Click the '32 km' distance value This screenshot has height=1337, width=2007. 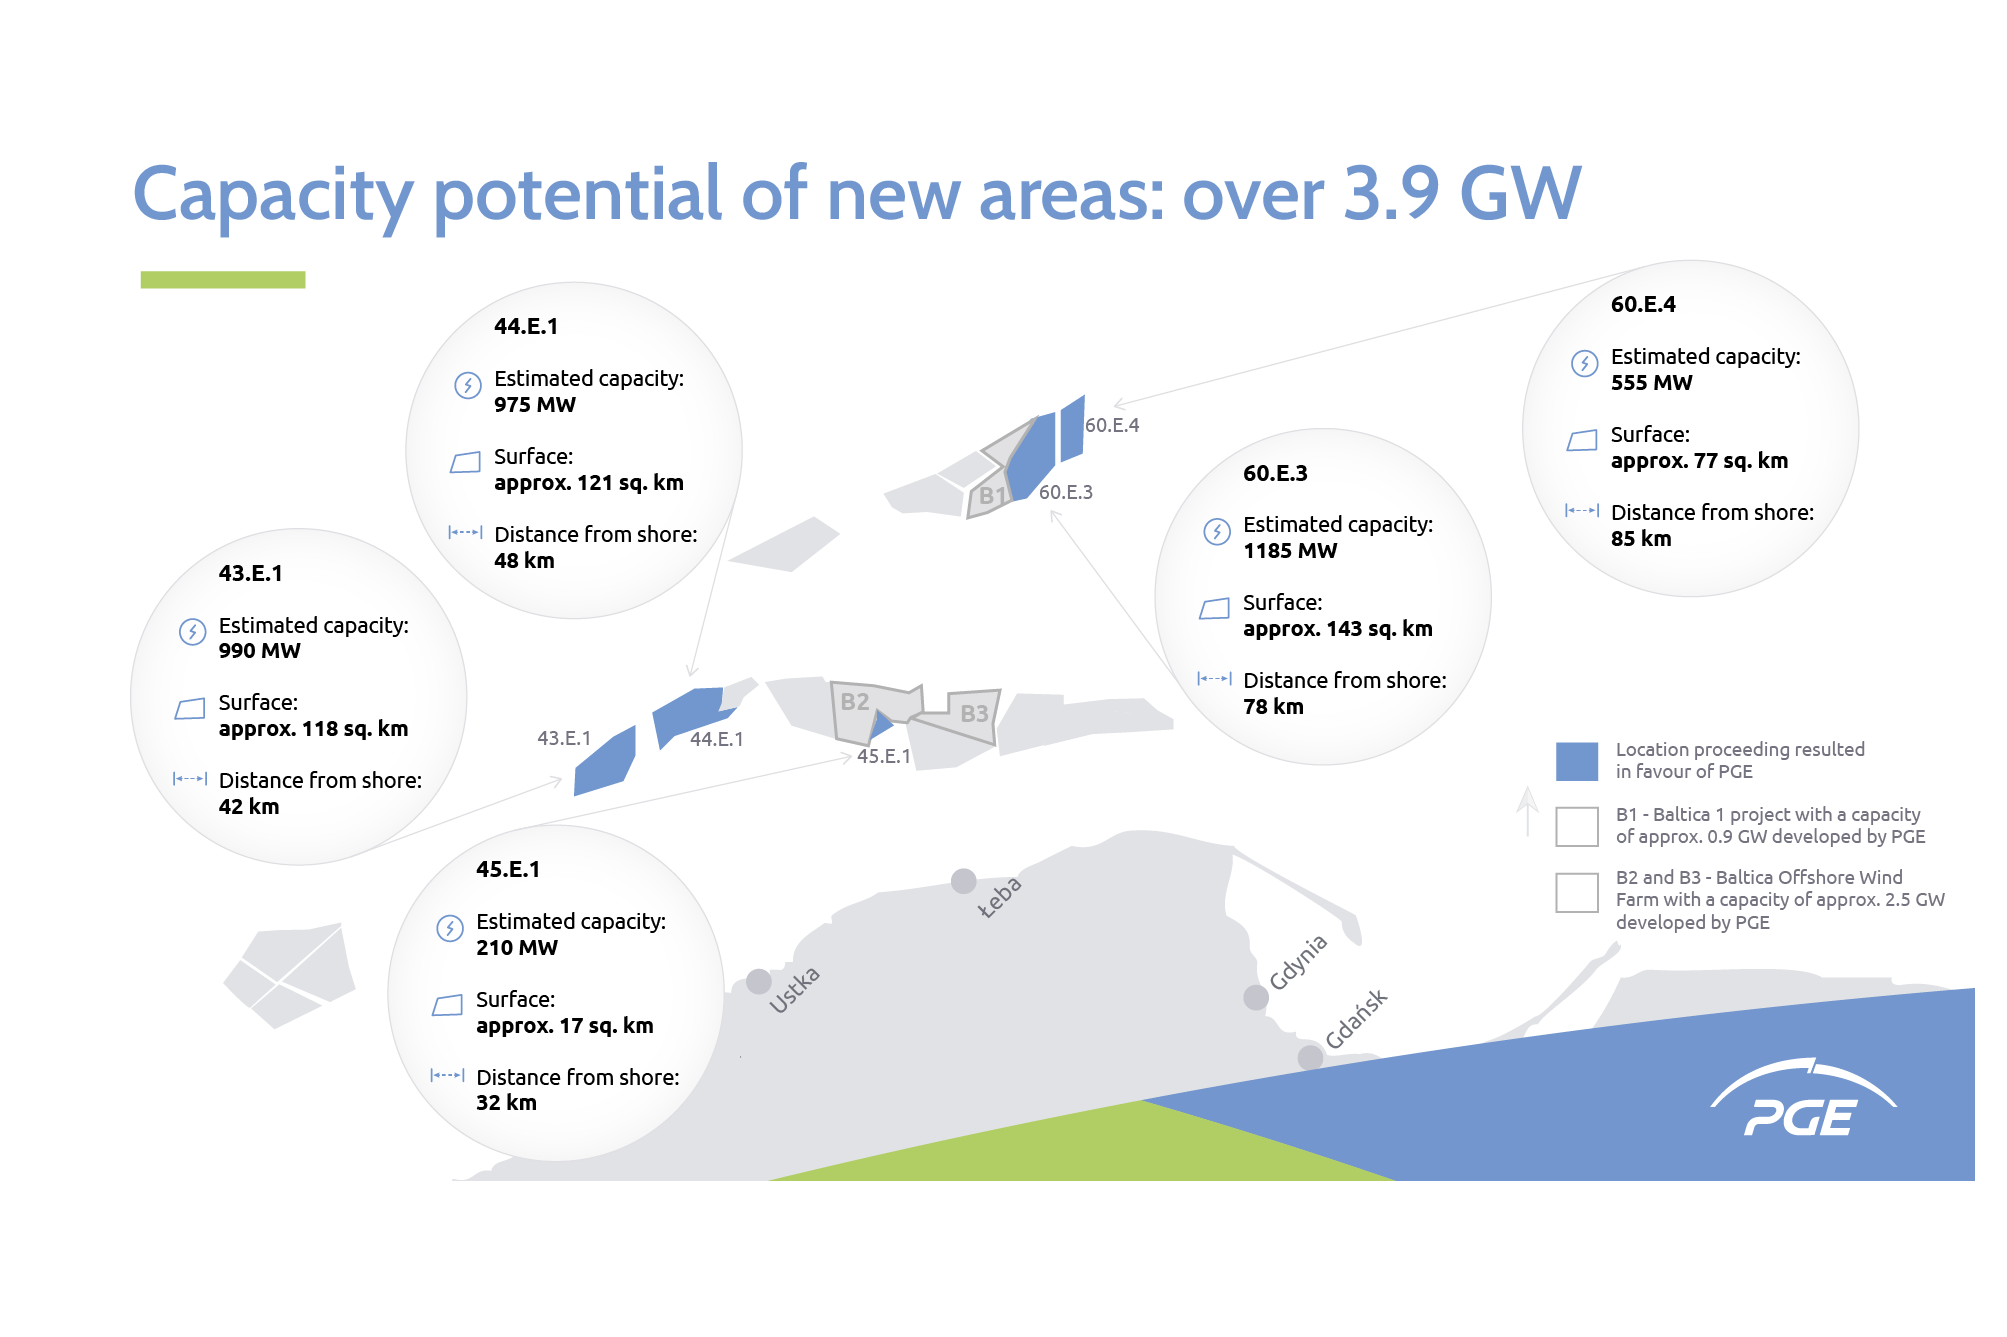(506, 1103)
